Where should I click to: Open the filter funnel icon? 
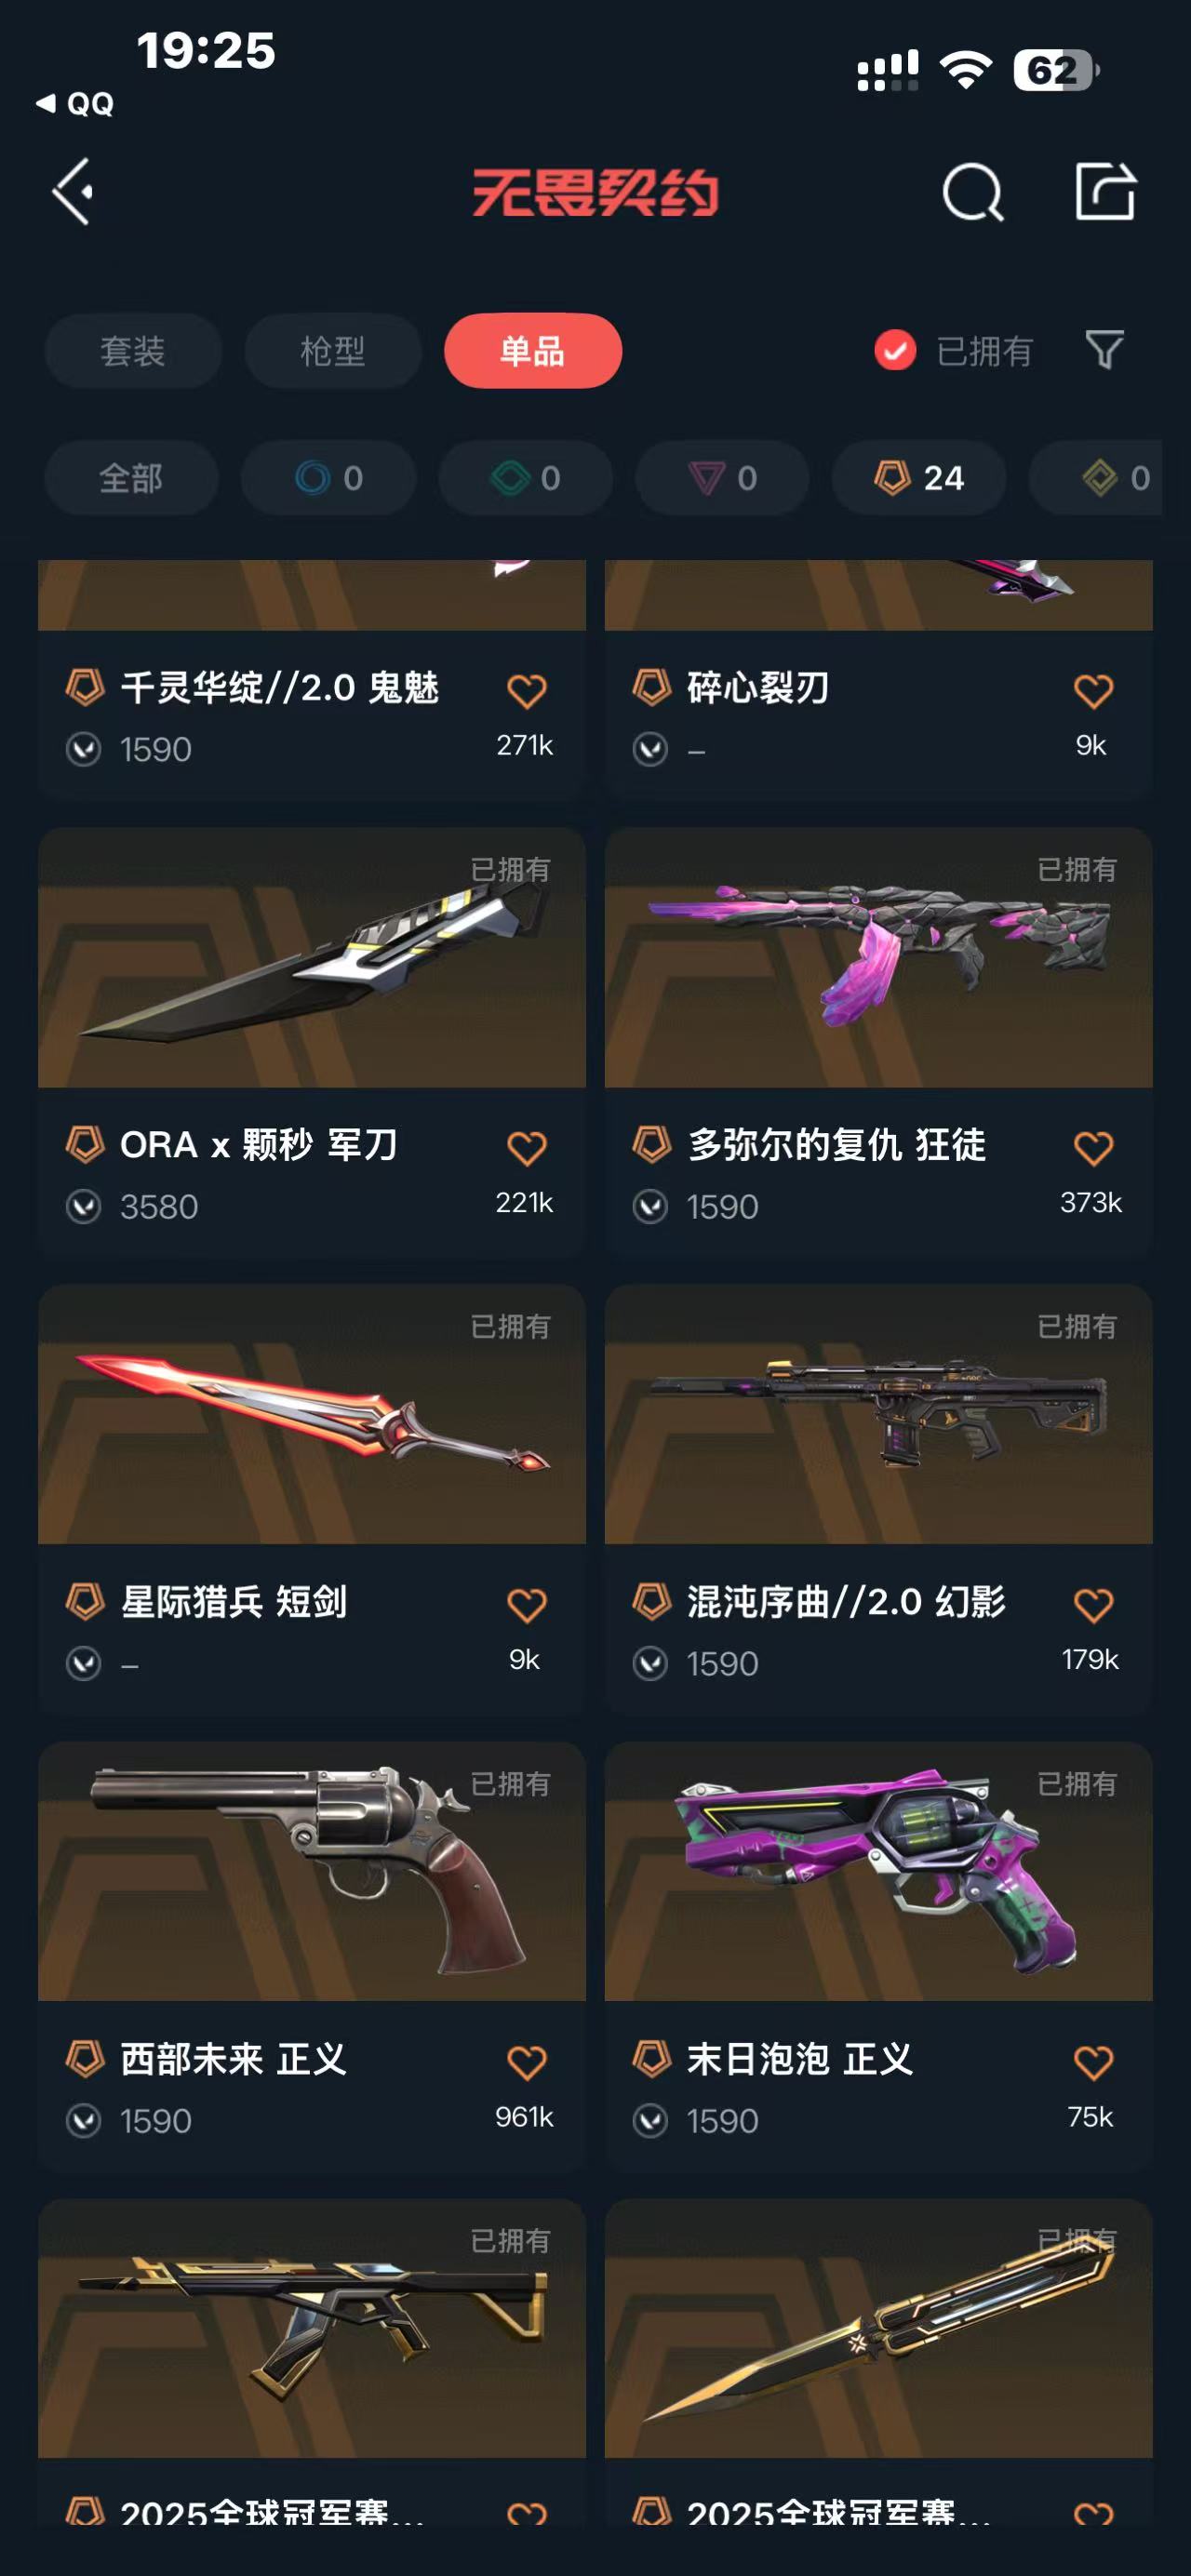point(1104,350)
